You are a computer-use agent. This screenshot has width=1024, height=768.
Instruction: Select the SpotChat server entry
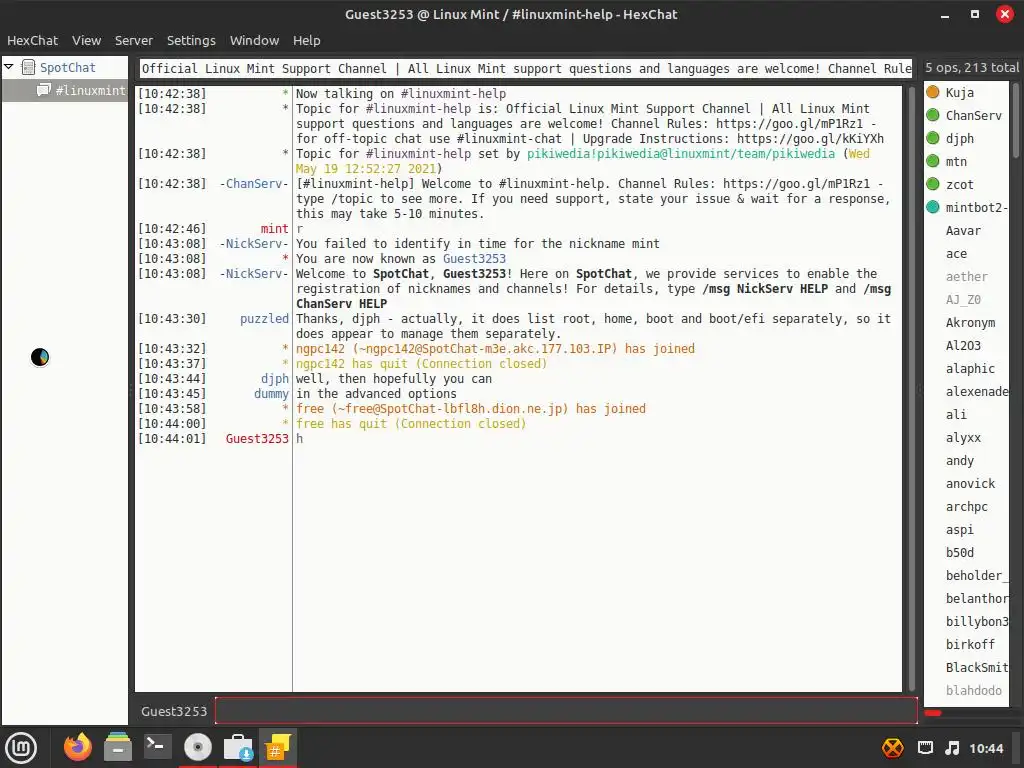click(x=67, y=67)
